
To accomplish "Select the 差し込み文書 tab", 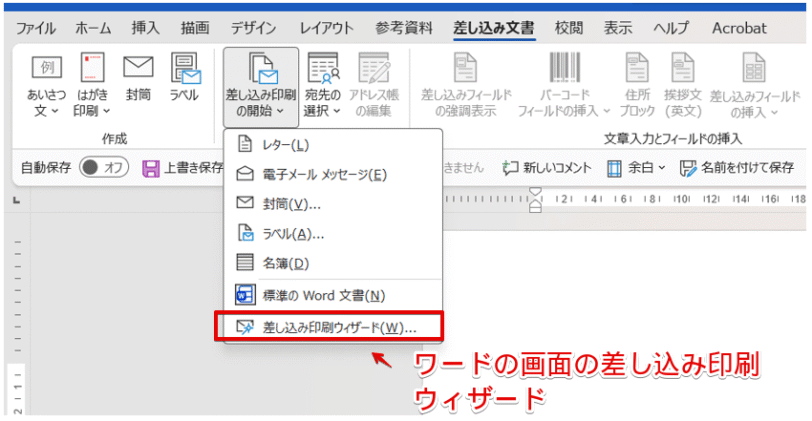I will click(494, 28).
